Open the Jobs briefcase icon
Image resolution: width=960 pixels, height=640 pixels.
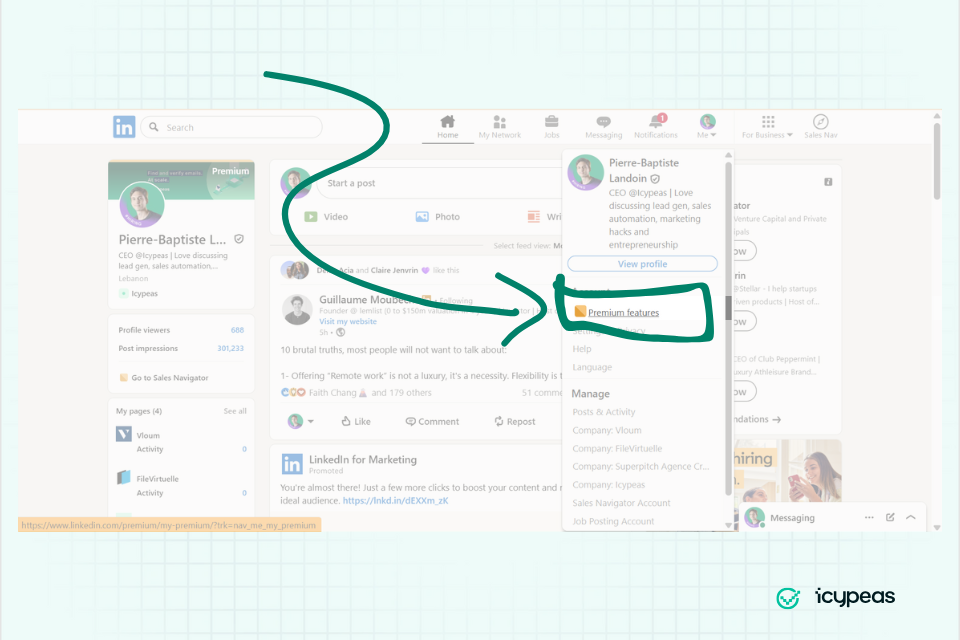tap(552, 121)
